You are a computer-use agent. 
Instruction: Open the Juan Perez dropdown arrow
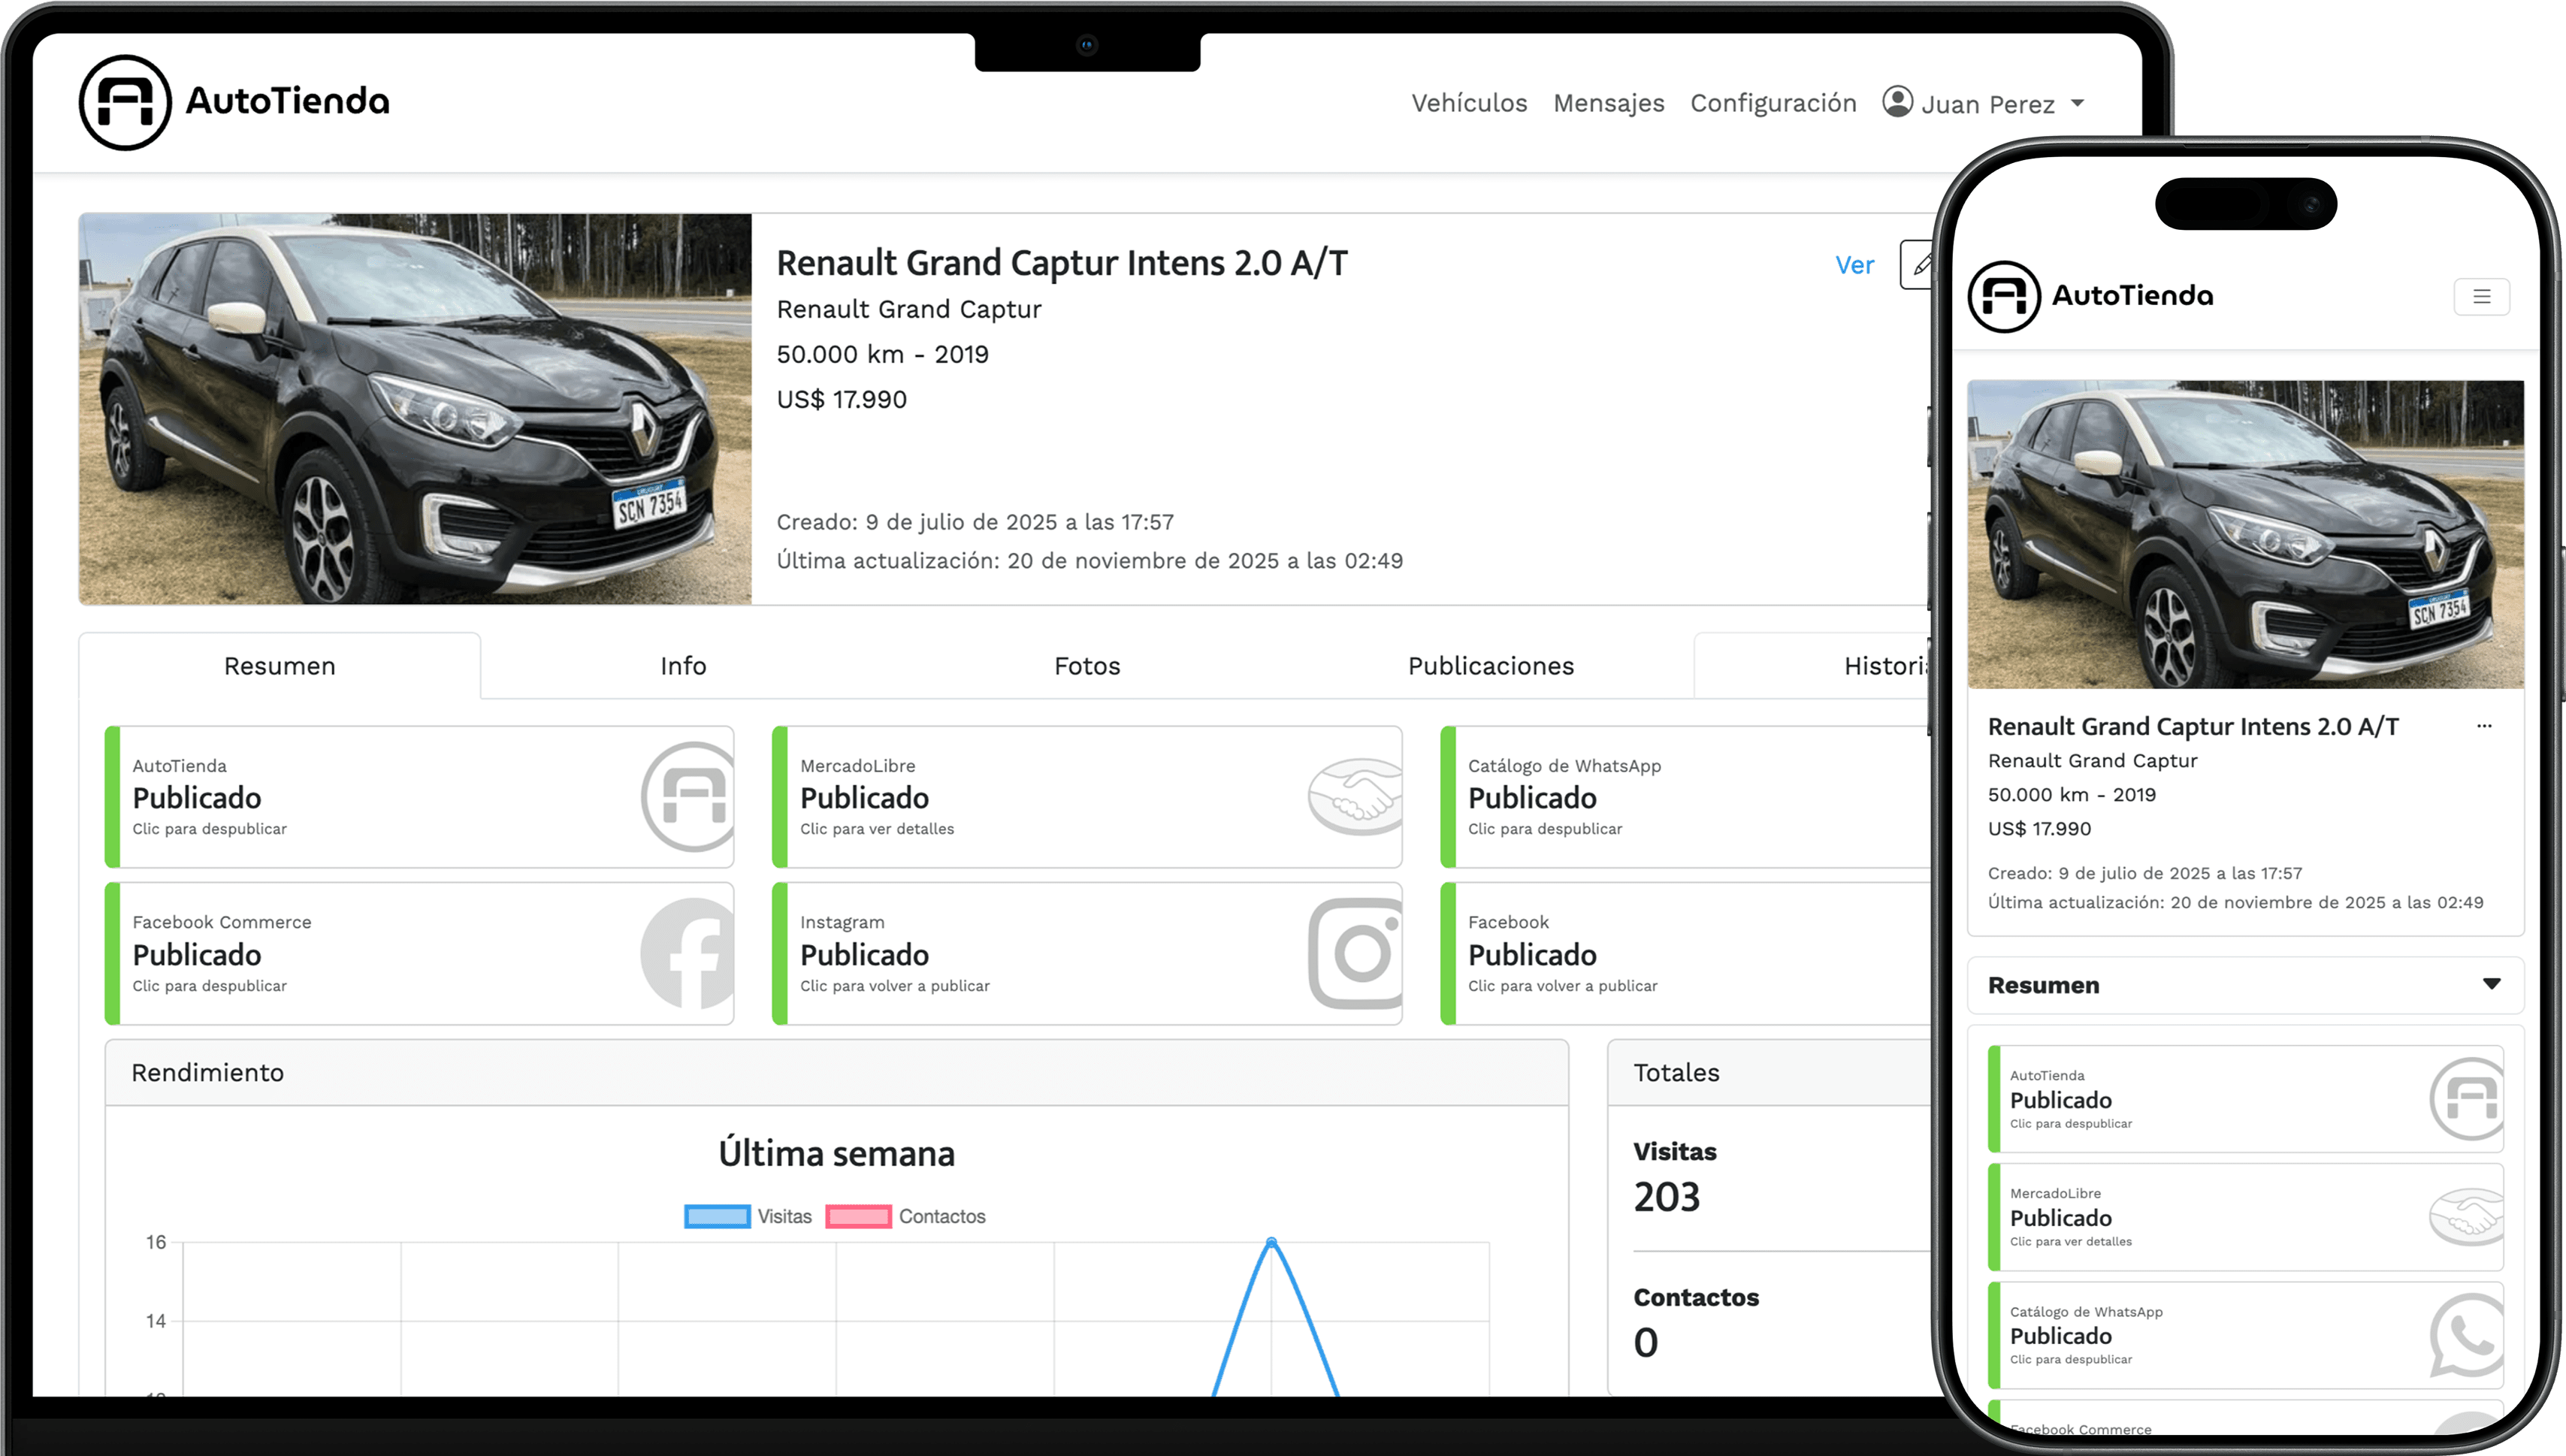point(2077,103)
